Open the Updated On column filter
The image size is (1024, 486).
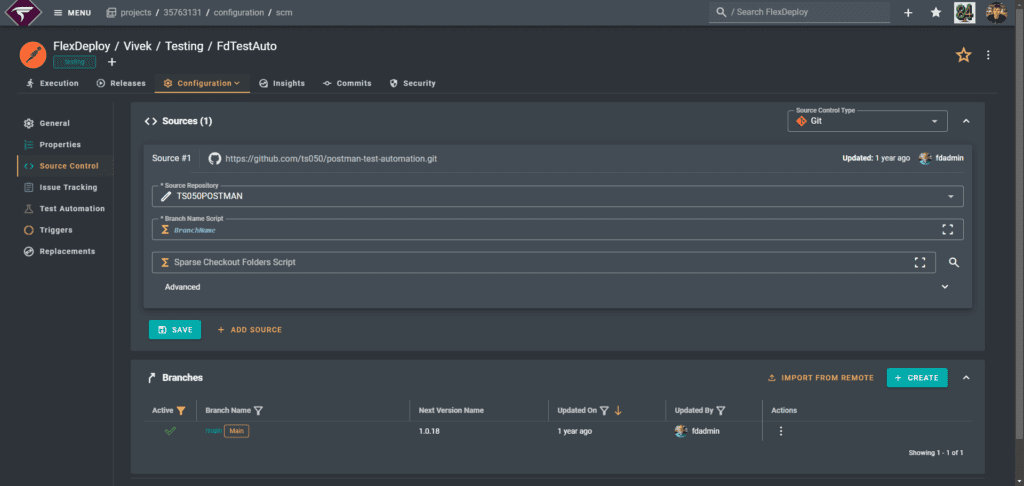(x=604, y=411)
